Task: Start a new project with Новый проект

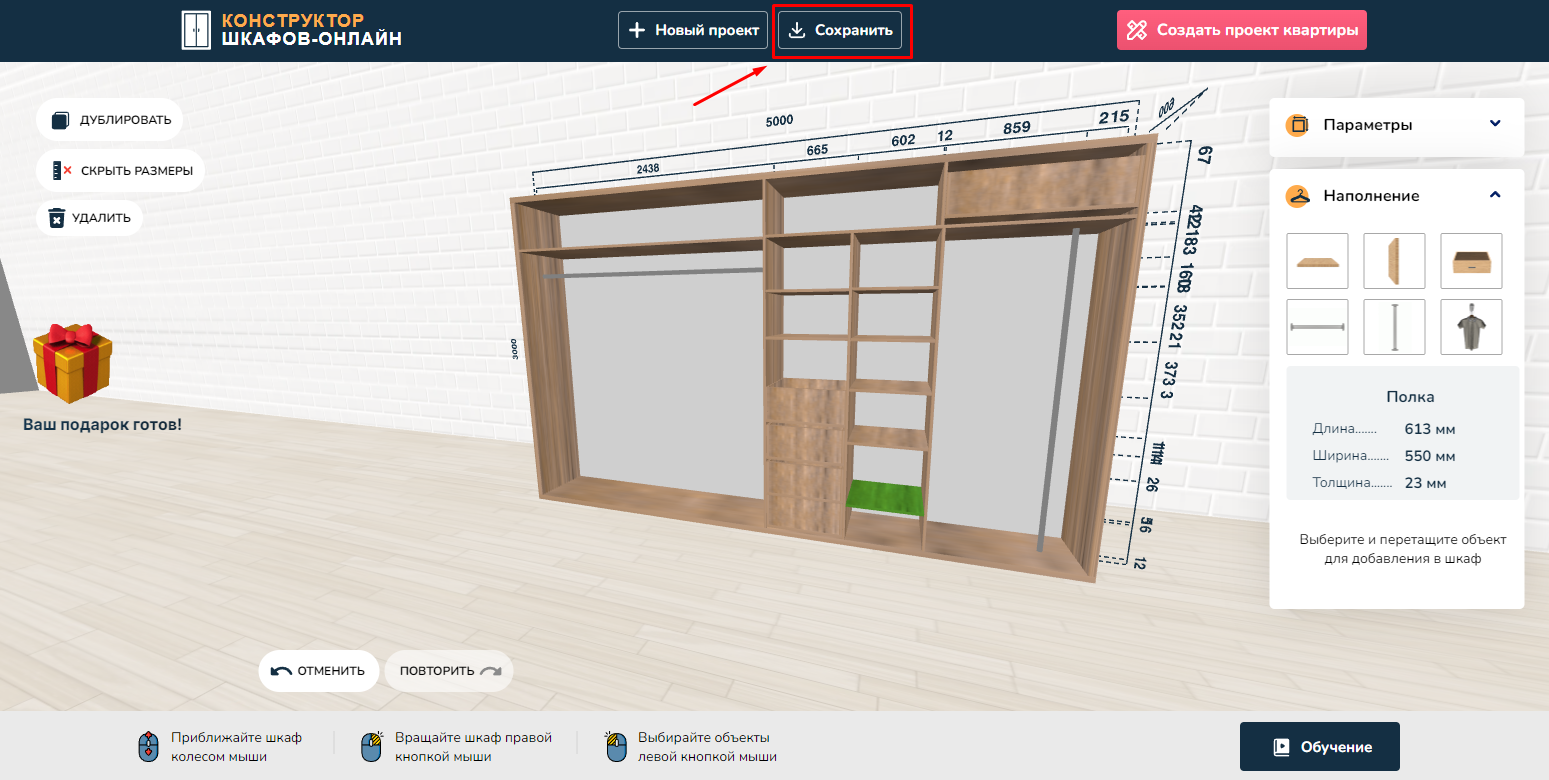Action: coord(693,30)
